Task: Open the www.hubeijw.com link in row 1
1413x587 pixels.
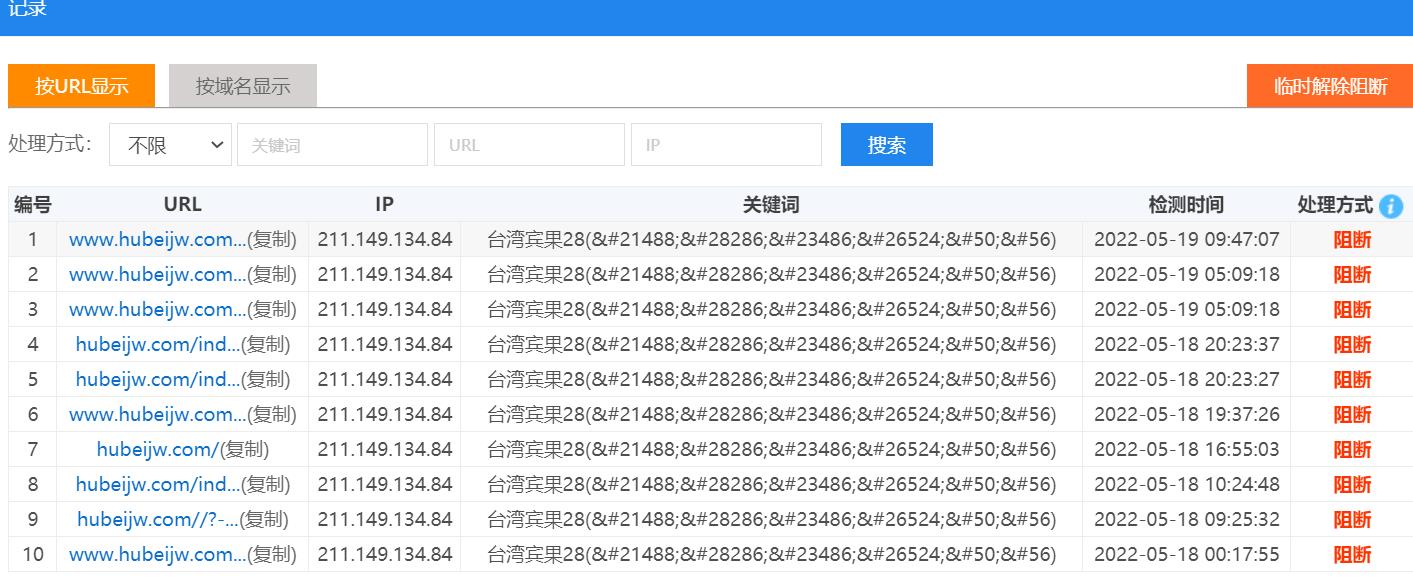Action: (155, 239)
